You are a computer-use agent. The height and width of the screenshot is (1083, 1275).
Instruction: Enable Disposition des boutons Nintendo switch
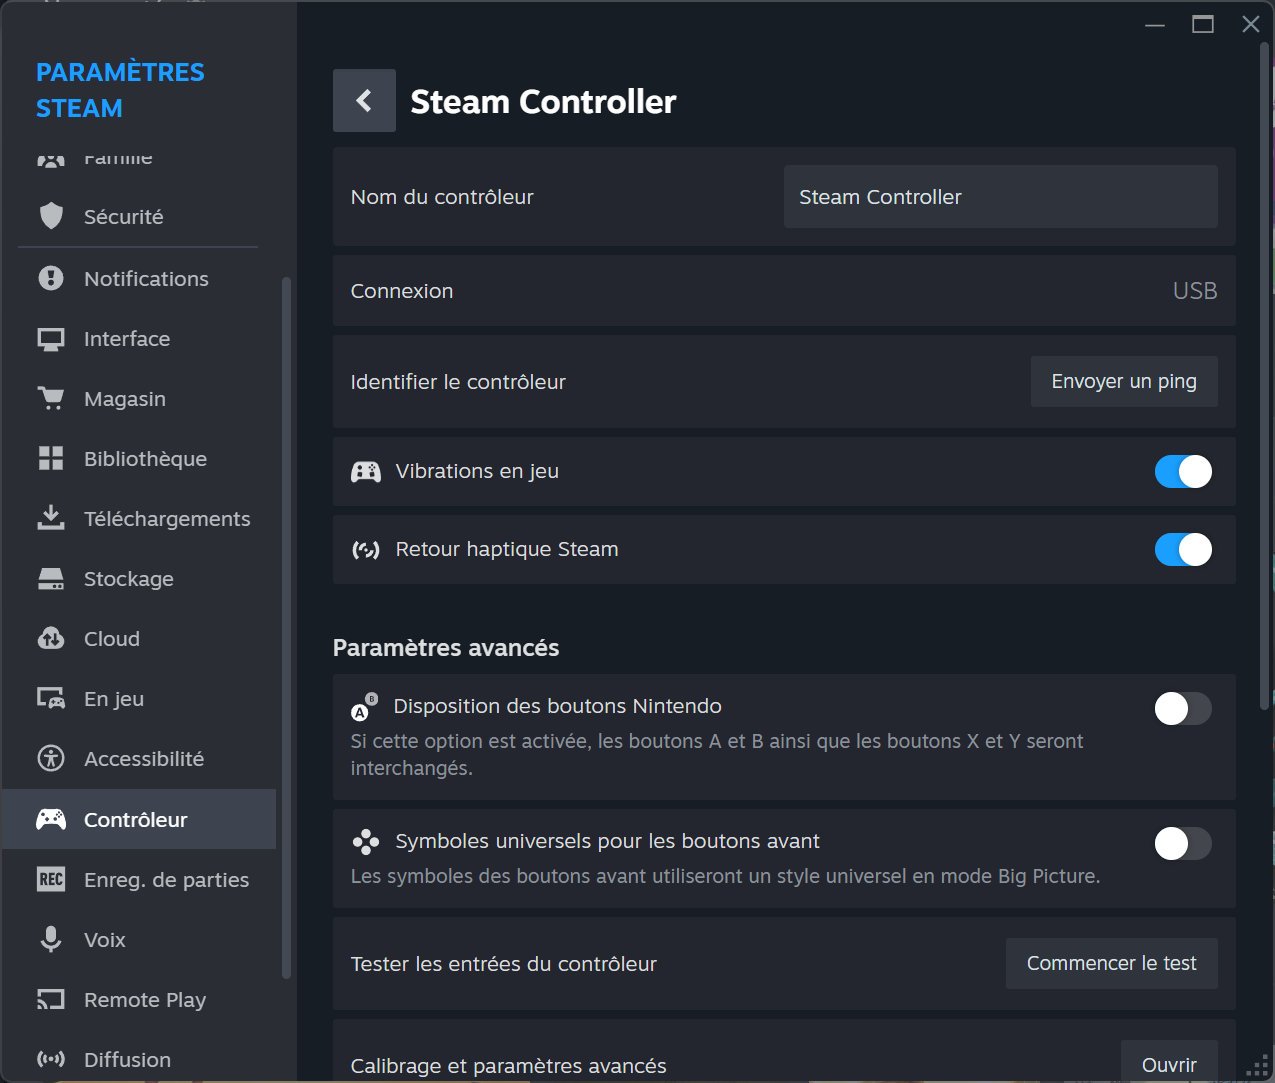click(1183, 709)
